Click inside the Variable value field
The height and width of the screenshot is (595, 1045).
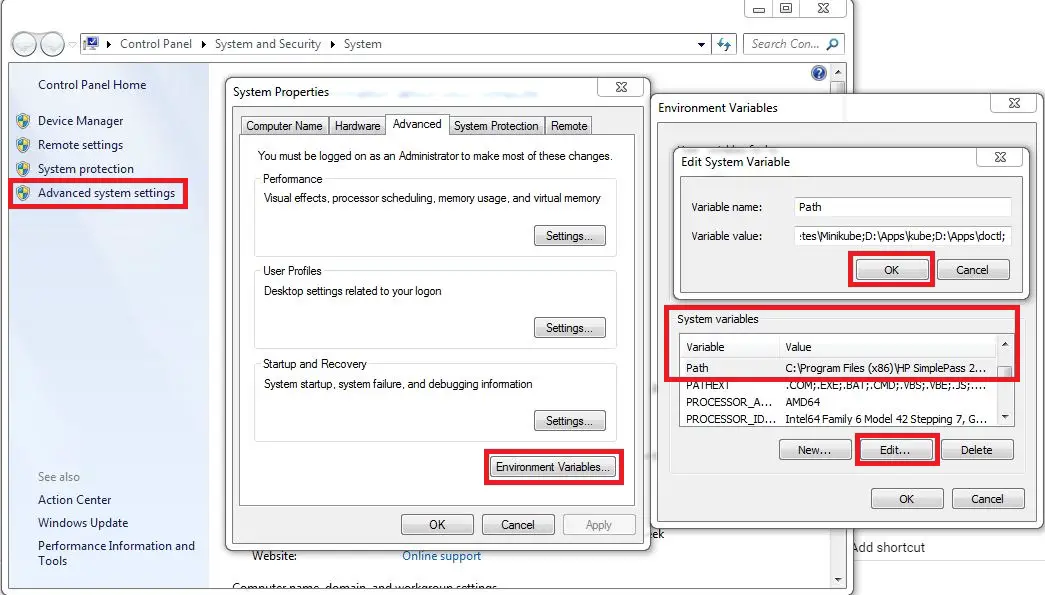coord(900,236)
